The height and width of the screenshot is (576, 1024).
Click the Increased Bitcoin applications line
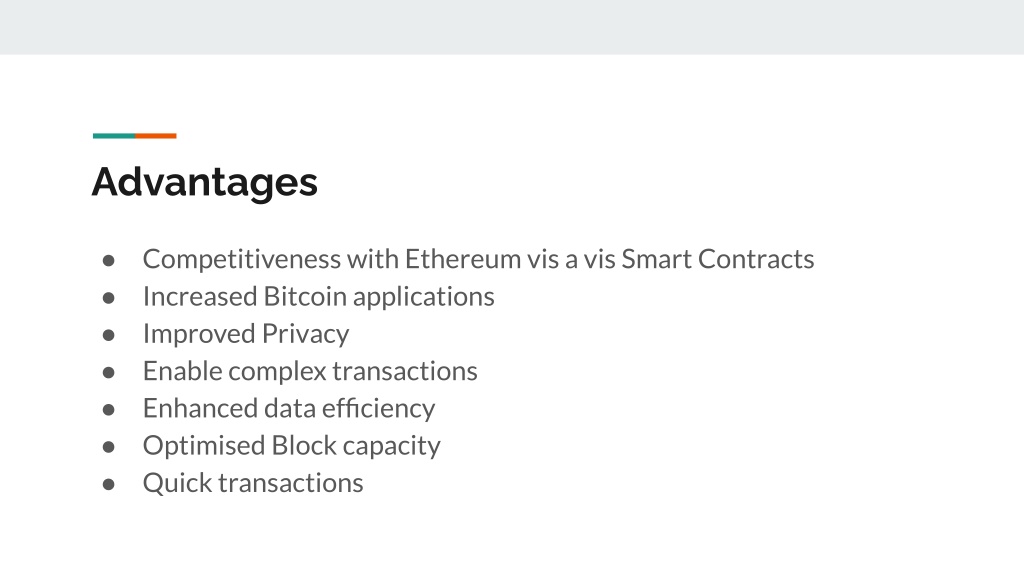click(319, 297)
